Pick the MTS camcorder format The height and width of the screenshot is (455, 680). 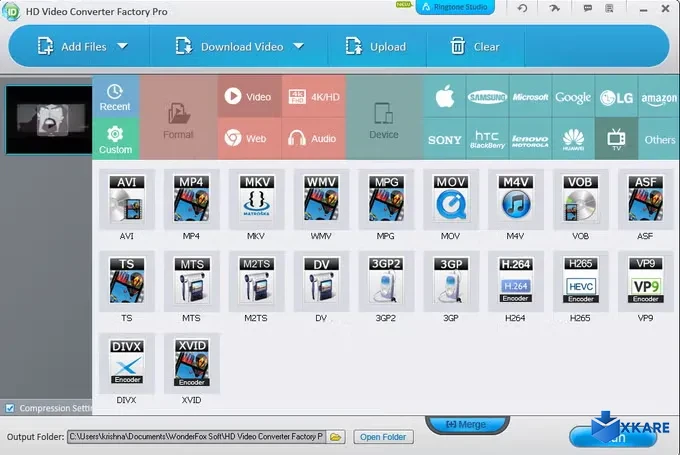191,281
